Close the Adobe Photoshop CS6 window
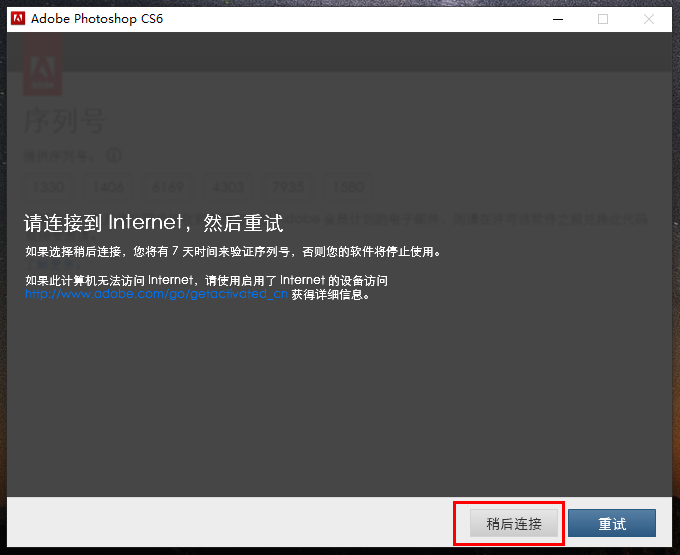 click(649, 19)
